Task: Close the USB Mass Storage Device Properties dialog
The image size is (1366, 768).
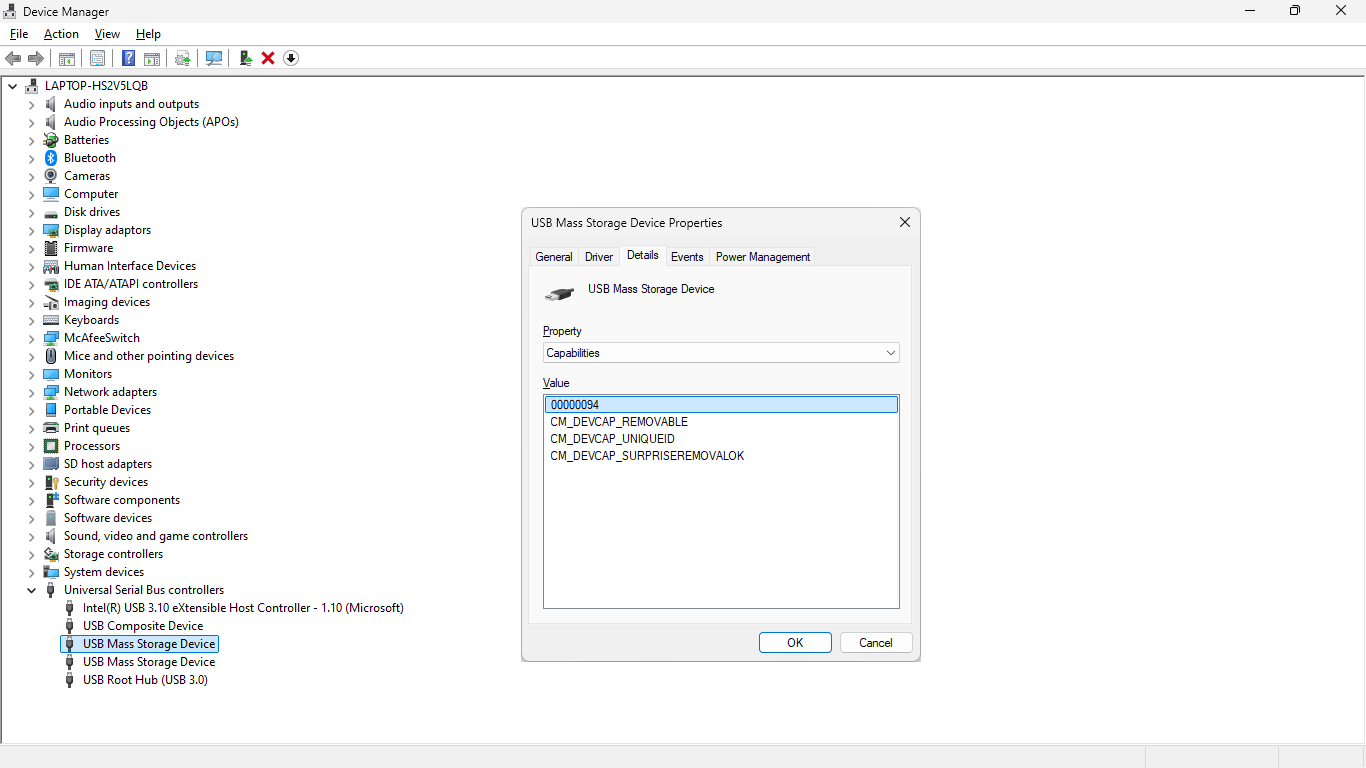Action: pyautogui.click(x=905, y=222)
